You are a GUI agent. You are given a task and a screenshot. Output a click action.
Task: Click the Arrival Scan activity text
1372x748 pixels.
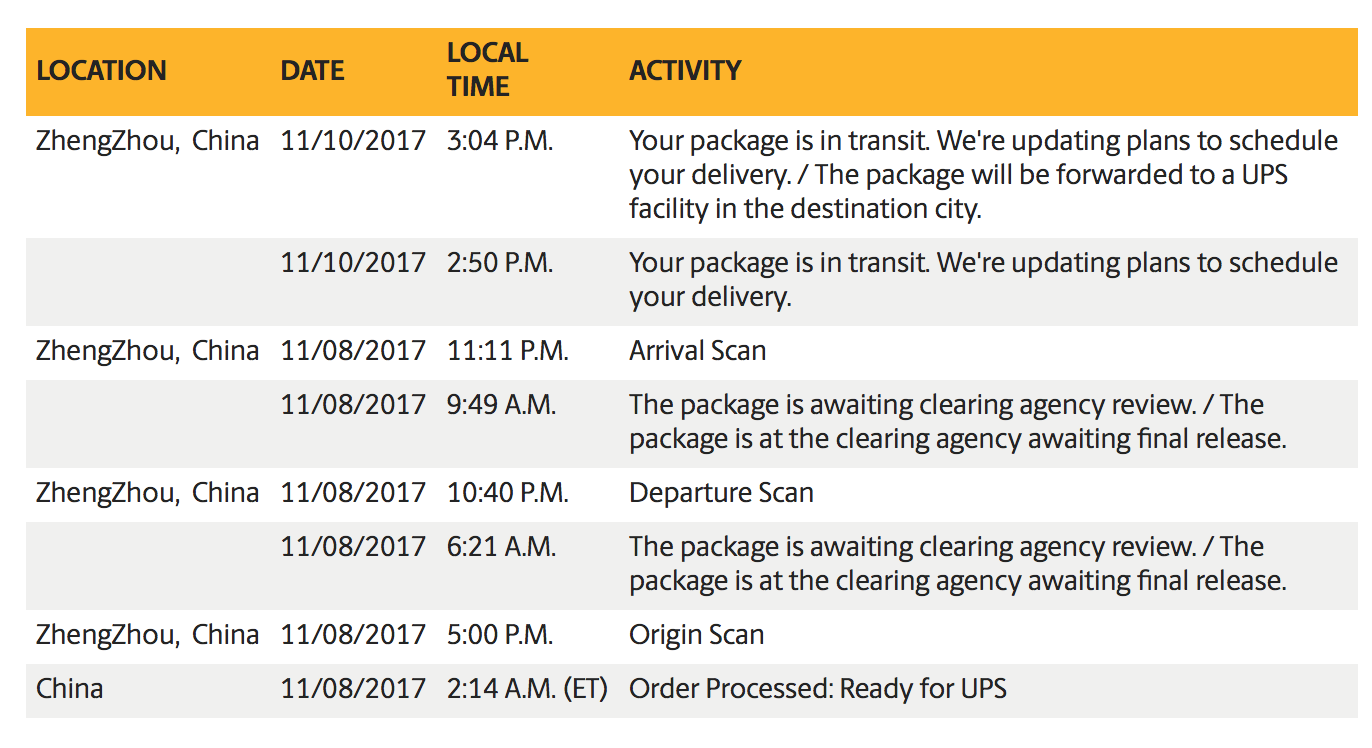click(697, 351)
